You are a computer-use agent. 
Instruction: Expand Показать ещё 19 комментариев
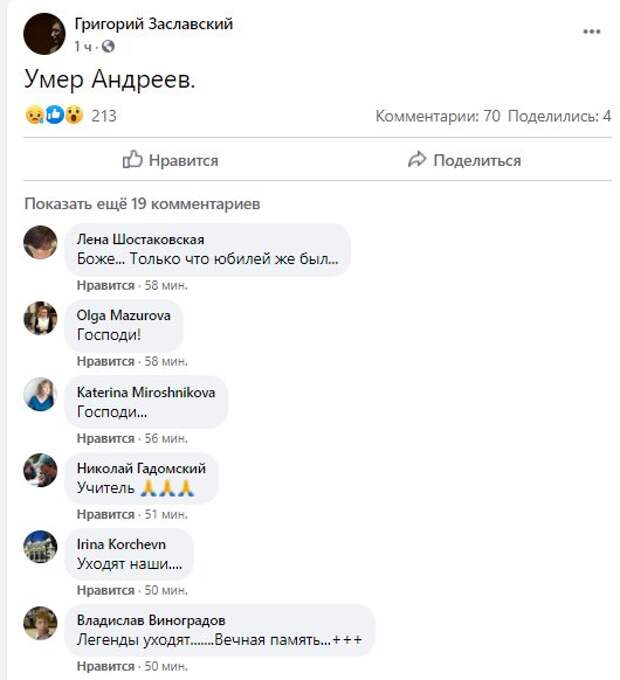point(142,204)
